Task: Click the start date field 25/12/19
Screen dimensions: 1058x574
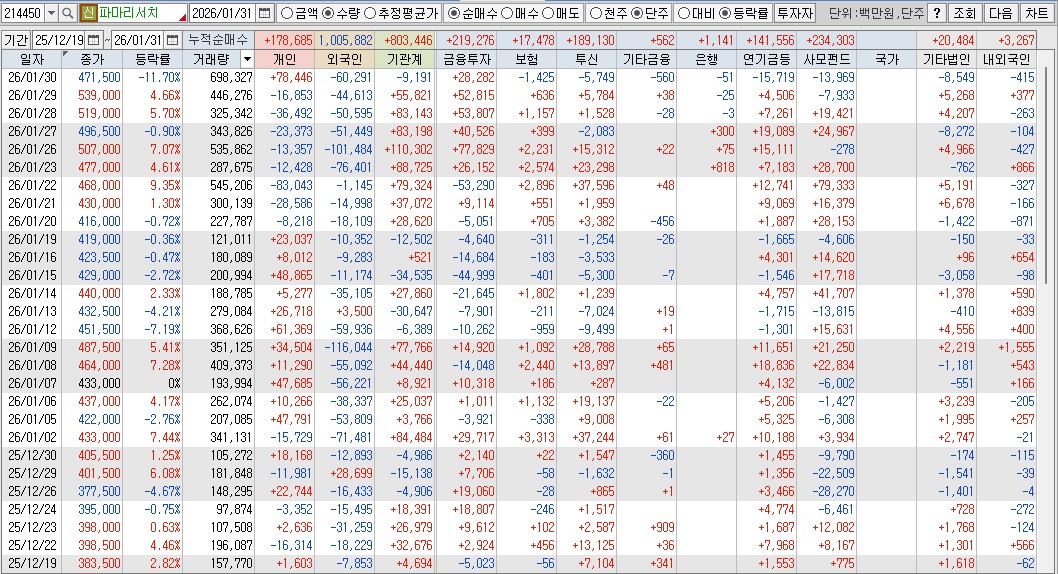Action: pyautogui.click(x=59, y=40)
